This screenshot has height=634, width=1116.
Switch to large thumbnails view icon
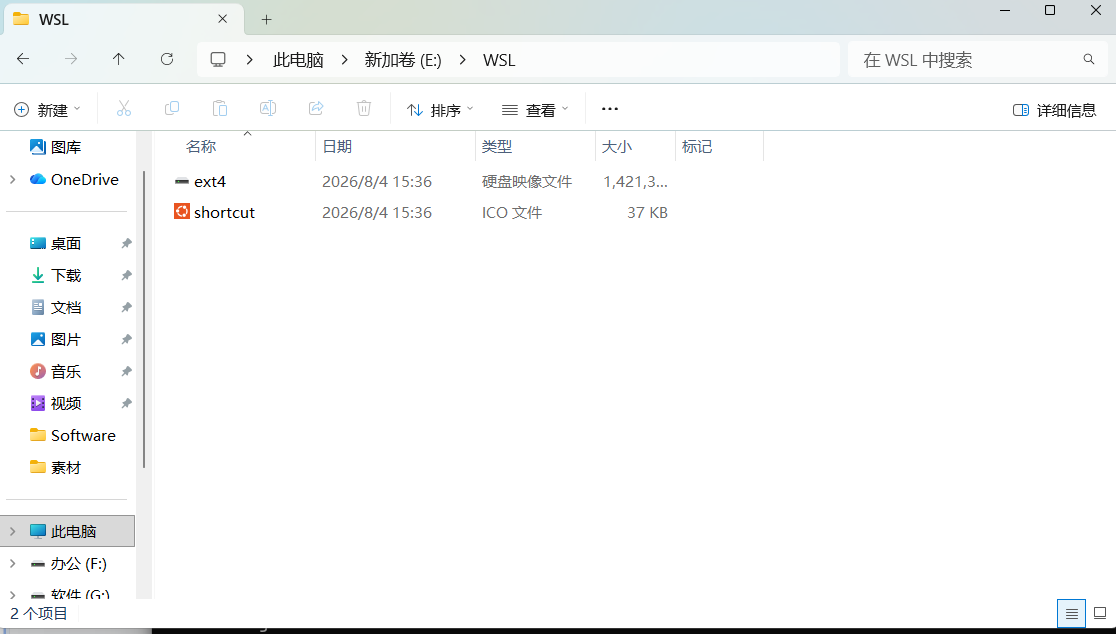pos(1100,613)
